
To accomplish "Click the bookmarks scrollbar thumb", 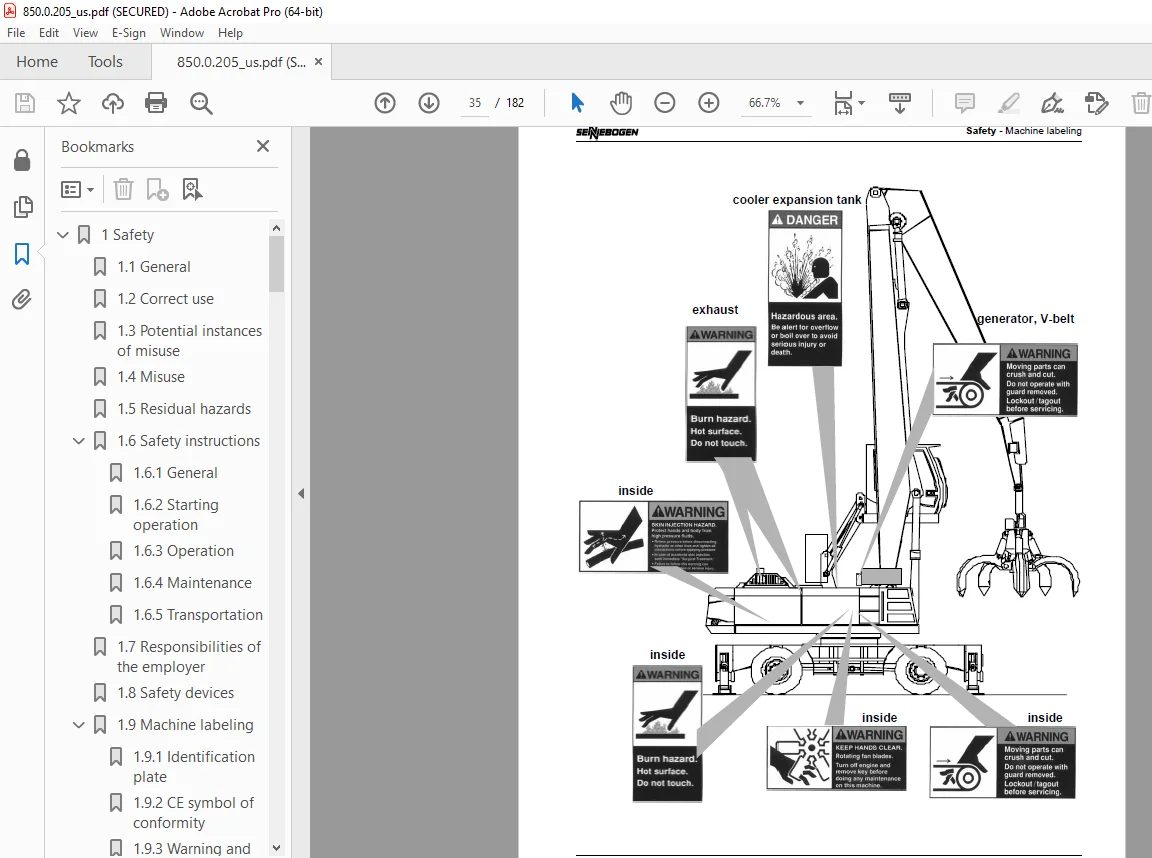I will pyautogui.click(x=276, y=264).
